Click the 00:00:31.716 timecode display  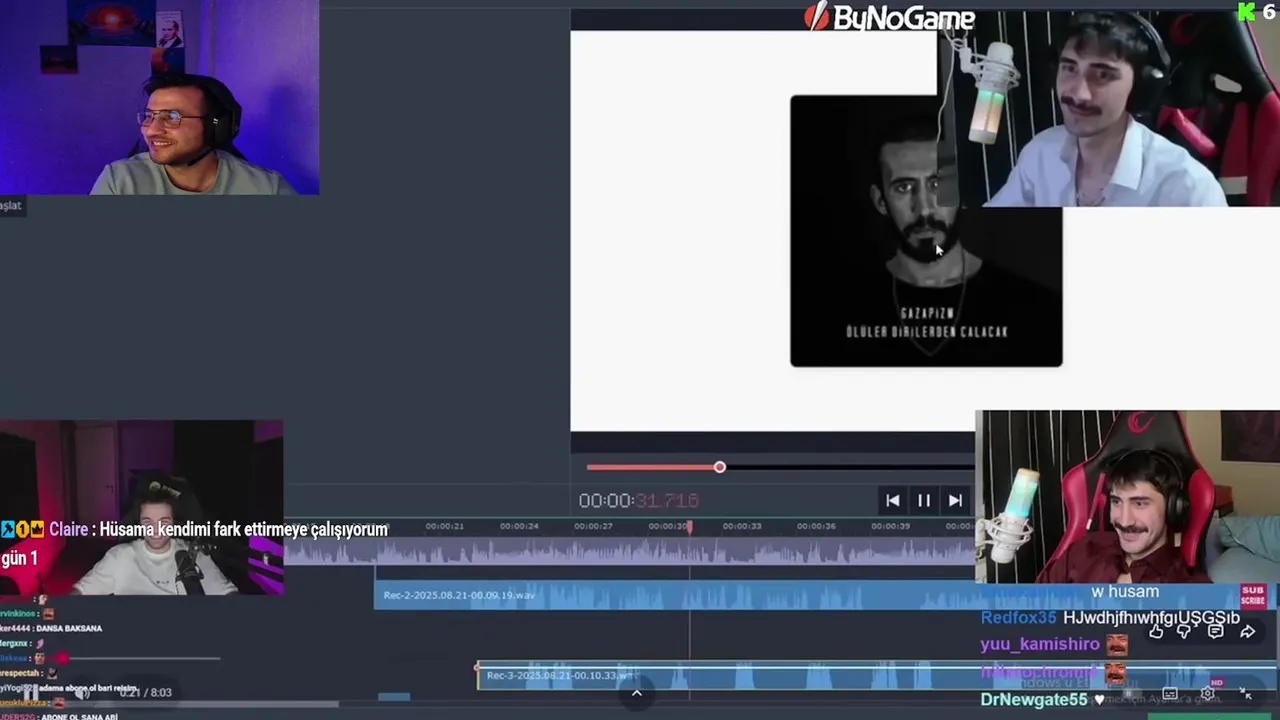[638, 500]
